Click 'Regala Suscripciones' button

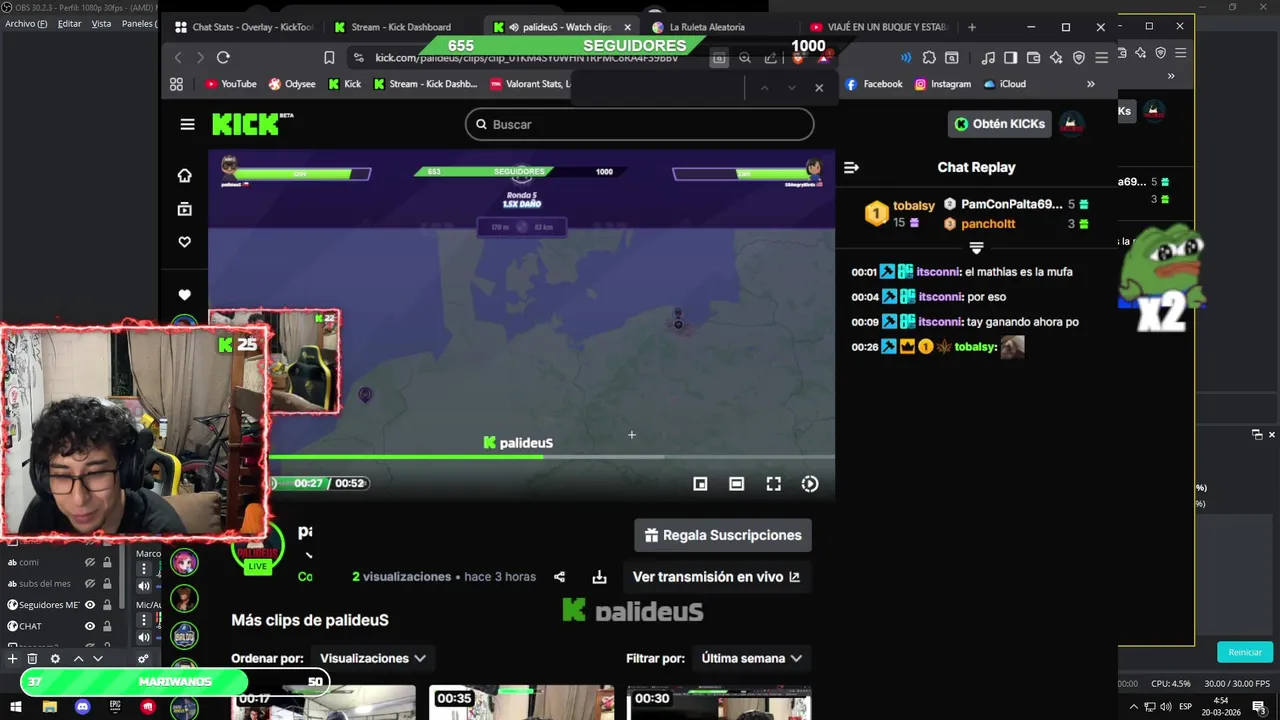click(723, 535)
